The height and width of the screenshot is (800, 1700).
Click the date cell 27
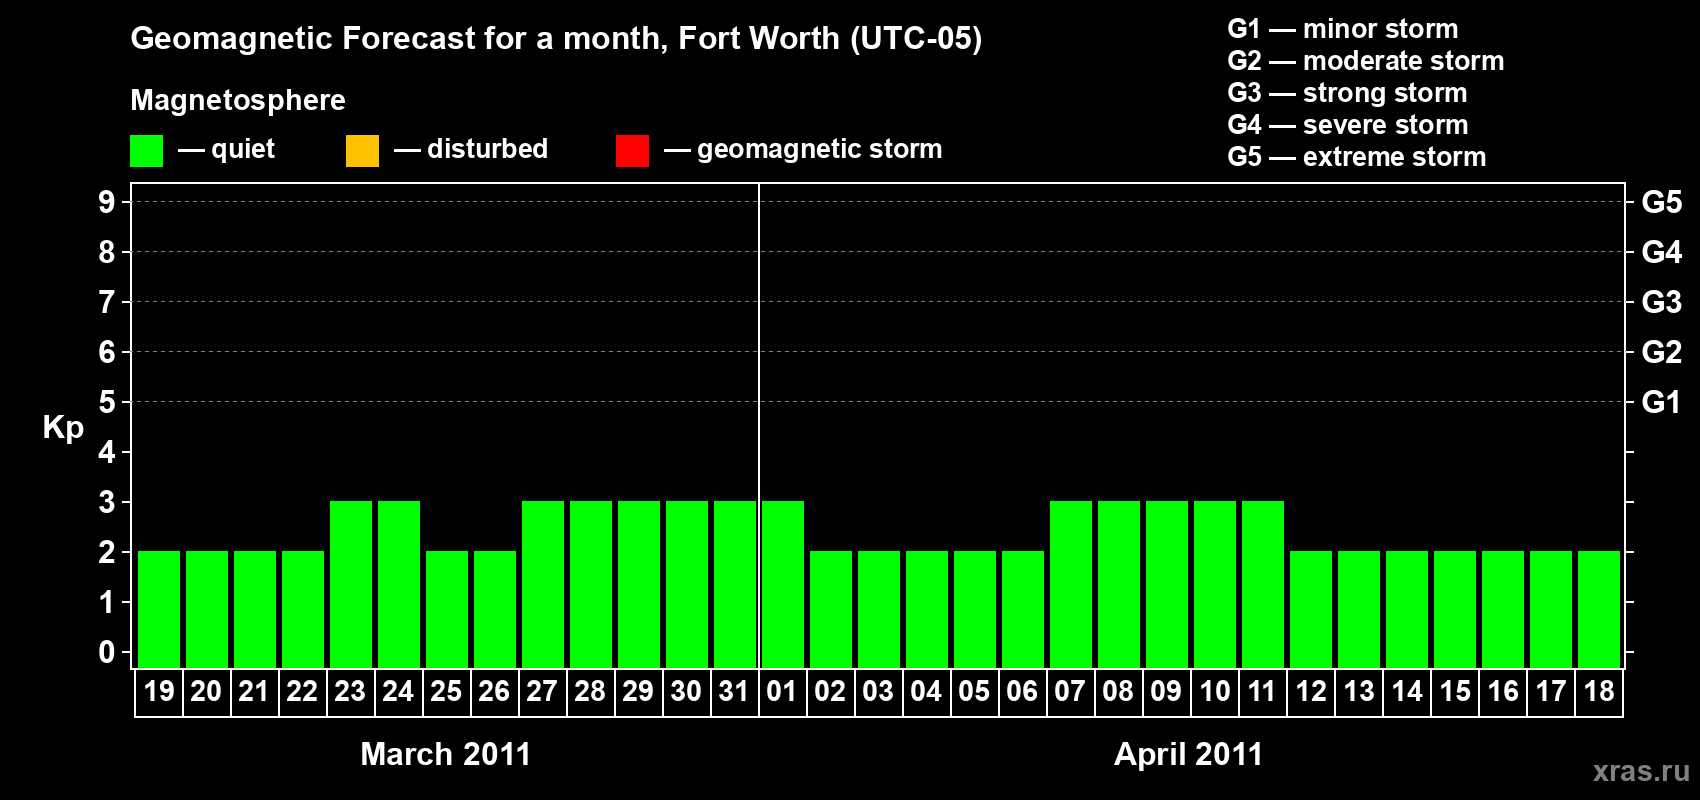pyautogui.click(x=543, y=692)
